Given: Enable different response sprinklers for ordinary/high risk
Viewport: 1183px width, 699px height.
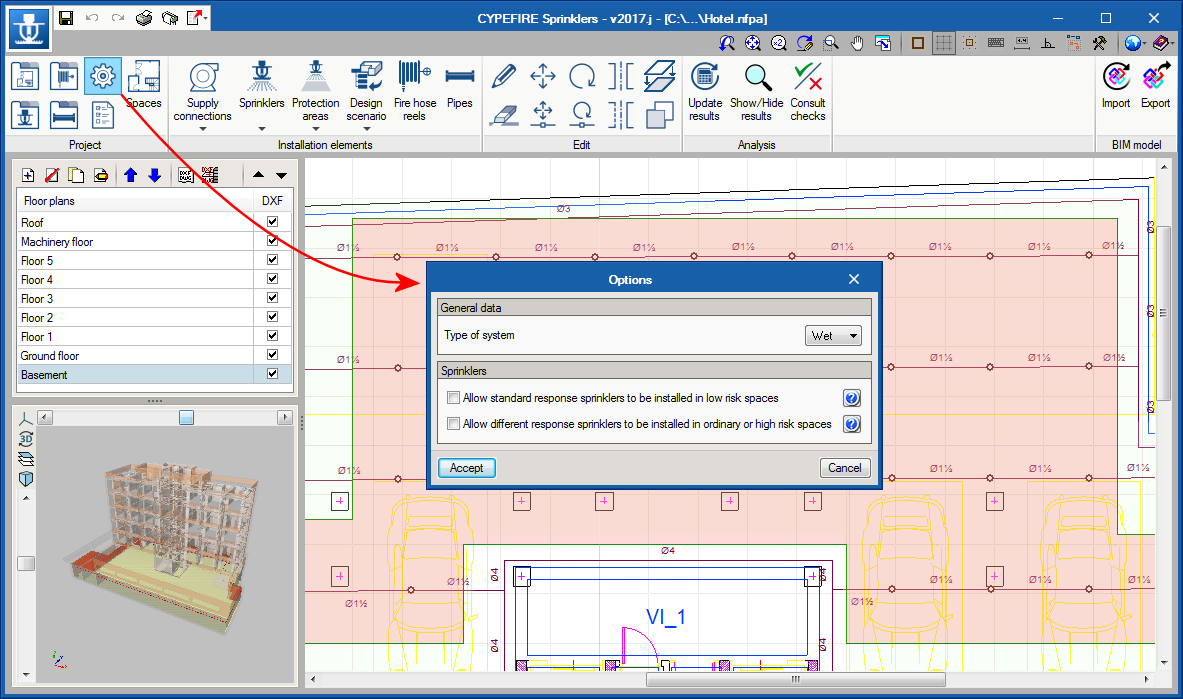Looking at the screenshot, I should (454, 424).
